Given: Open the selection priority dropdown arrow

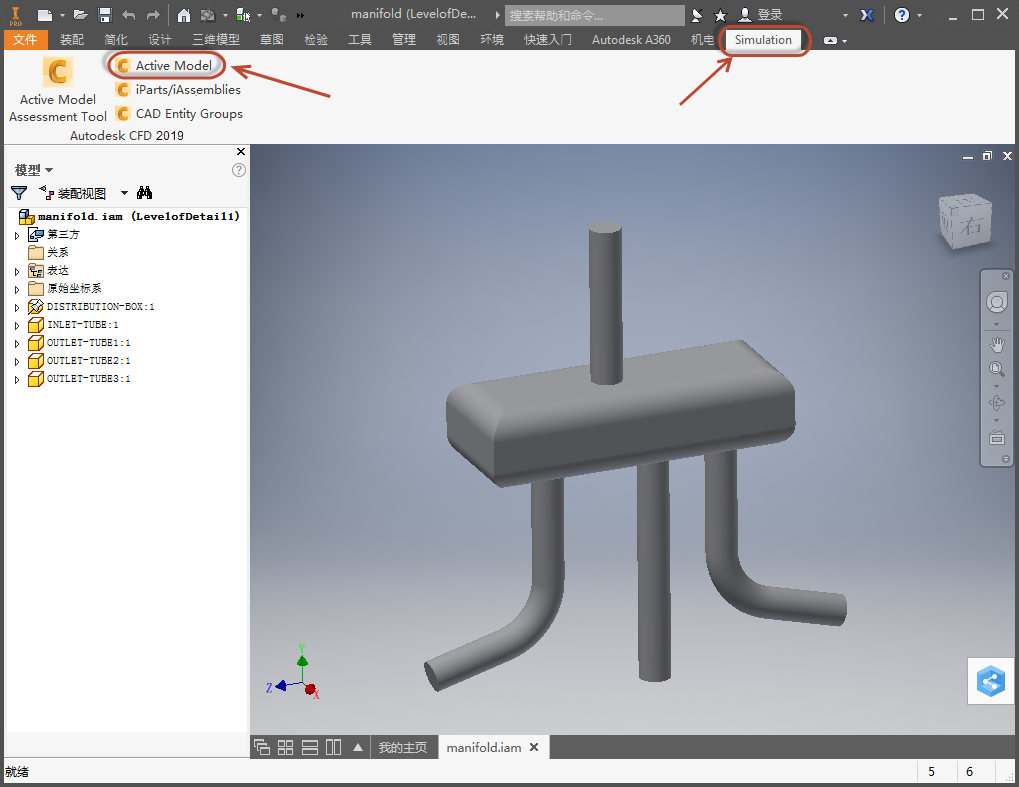Looking at the screenshot, I should [x=259, y=15].
